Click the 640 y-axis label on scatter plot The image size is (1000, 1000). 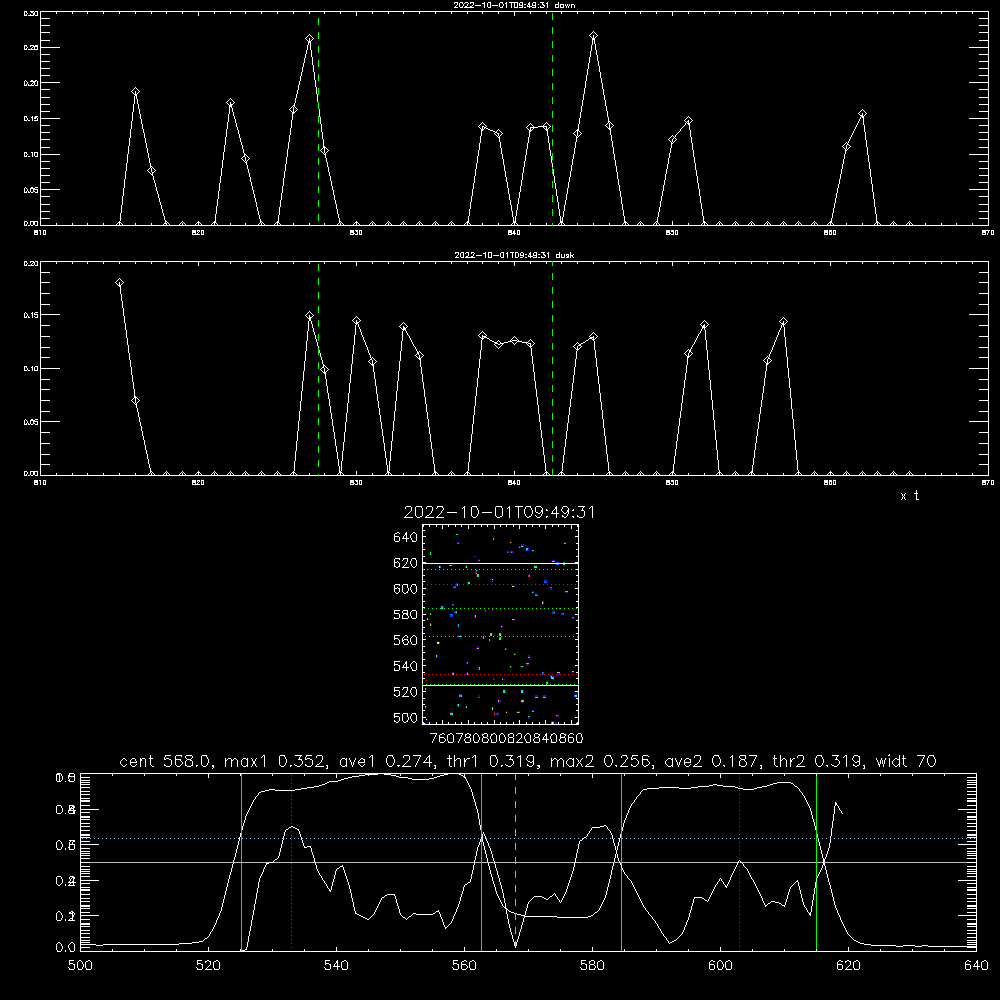click(x=406, y=538)
